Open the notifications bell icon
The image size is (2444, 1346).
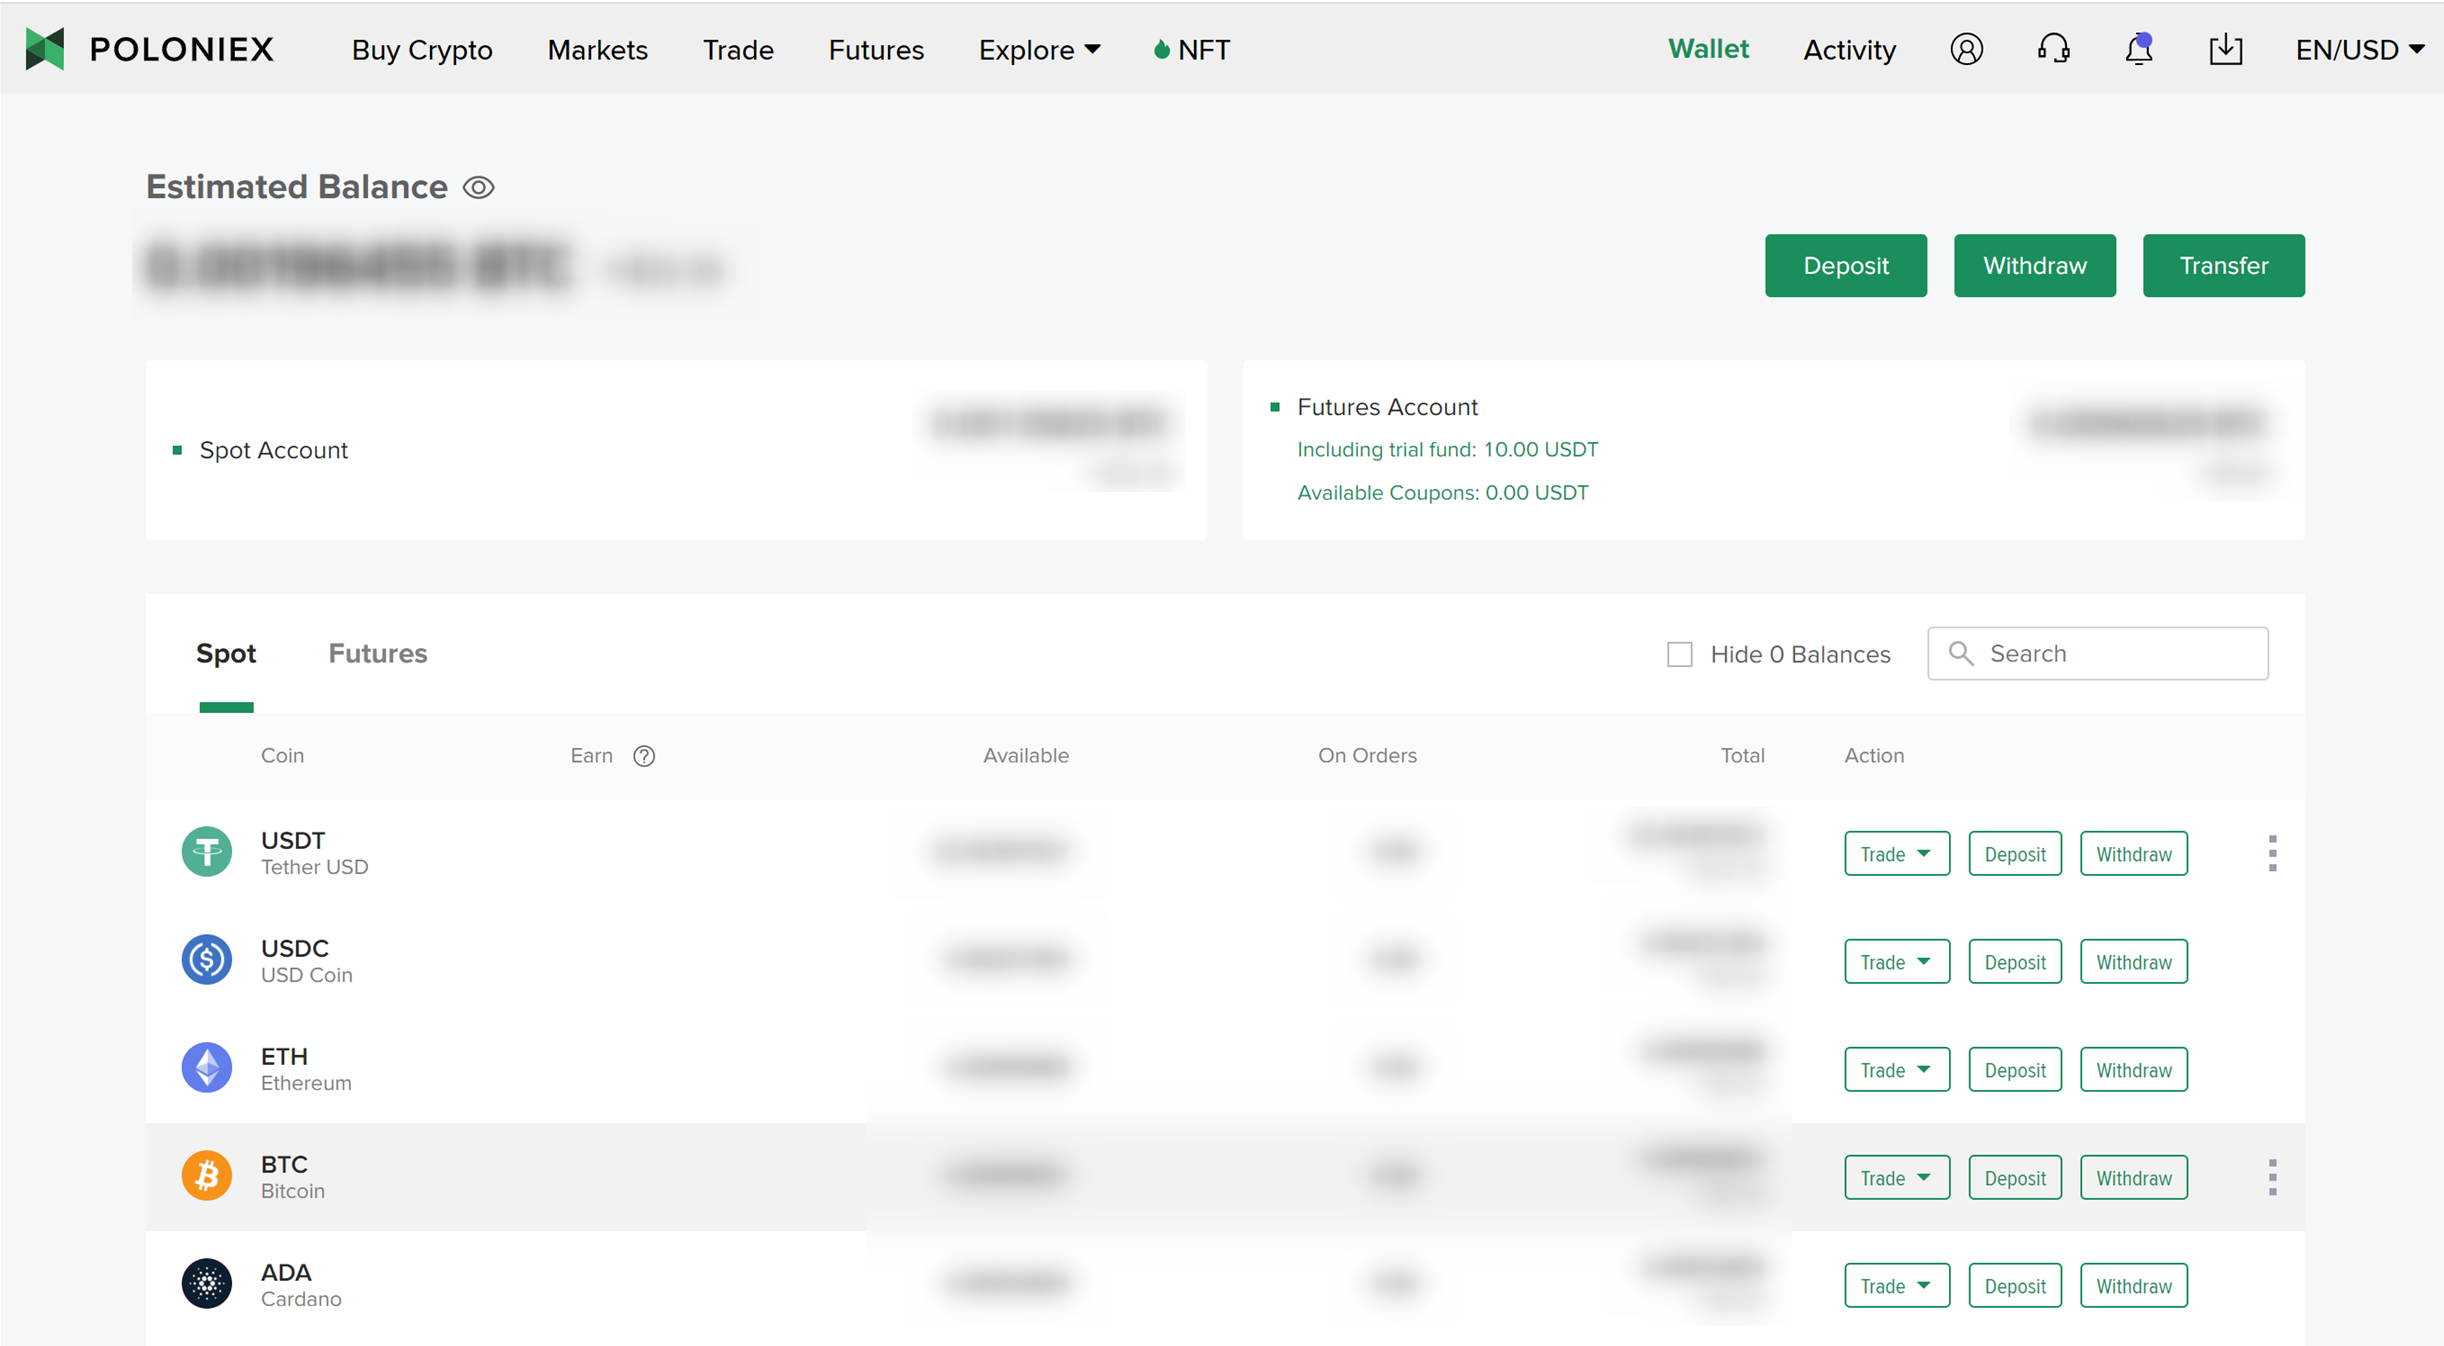coord(2139,49)
